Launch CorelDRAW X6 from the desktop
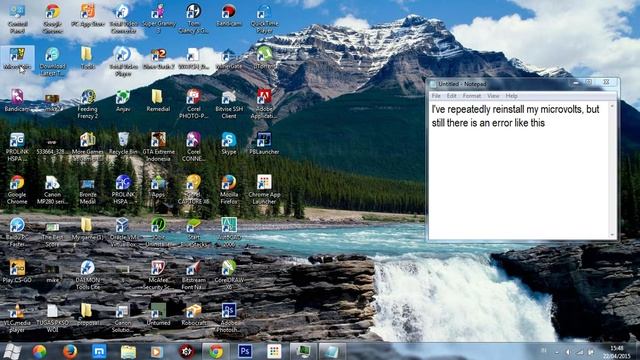The width and height of the screenshot is (640, 360). 229,274
